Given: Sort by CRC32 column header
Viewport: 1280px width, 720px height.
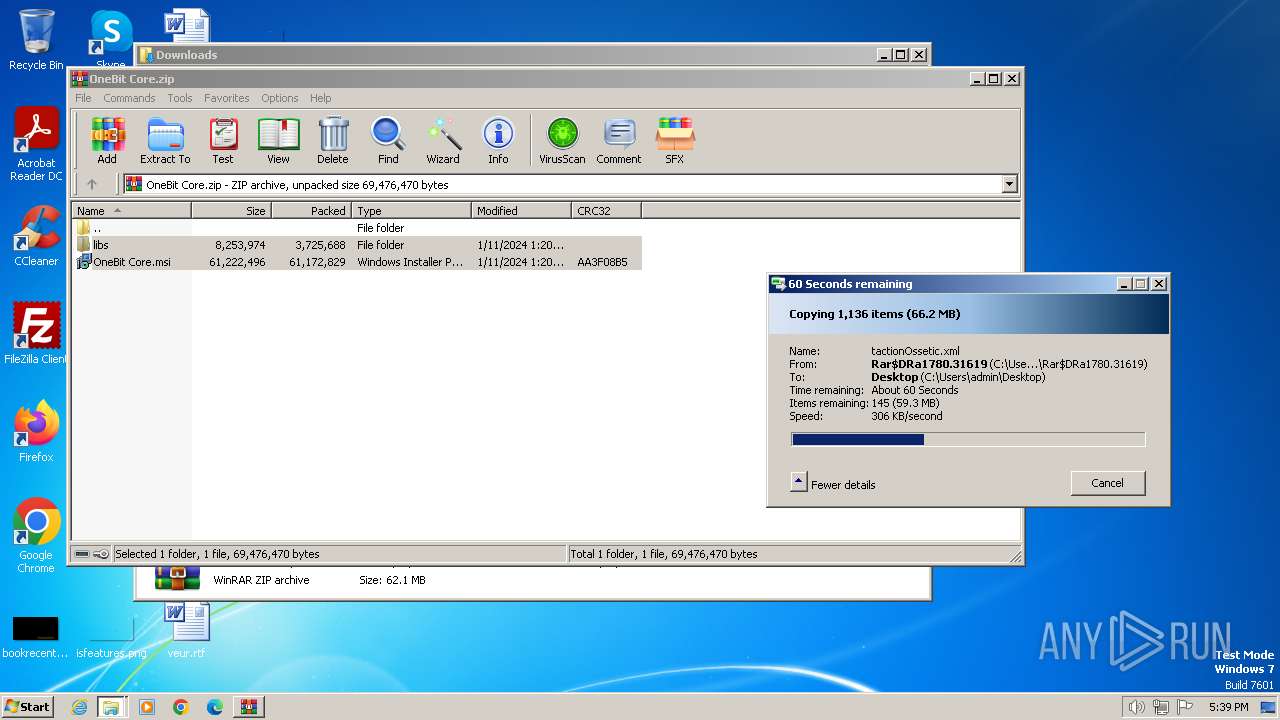Looking at the screenshot, I should (x=606, y=211).
